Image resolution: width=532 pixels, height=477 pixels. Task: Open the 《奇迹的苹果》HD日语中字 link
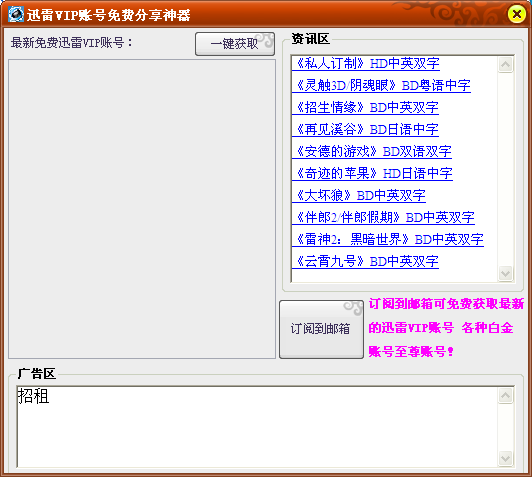(372, 174)
